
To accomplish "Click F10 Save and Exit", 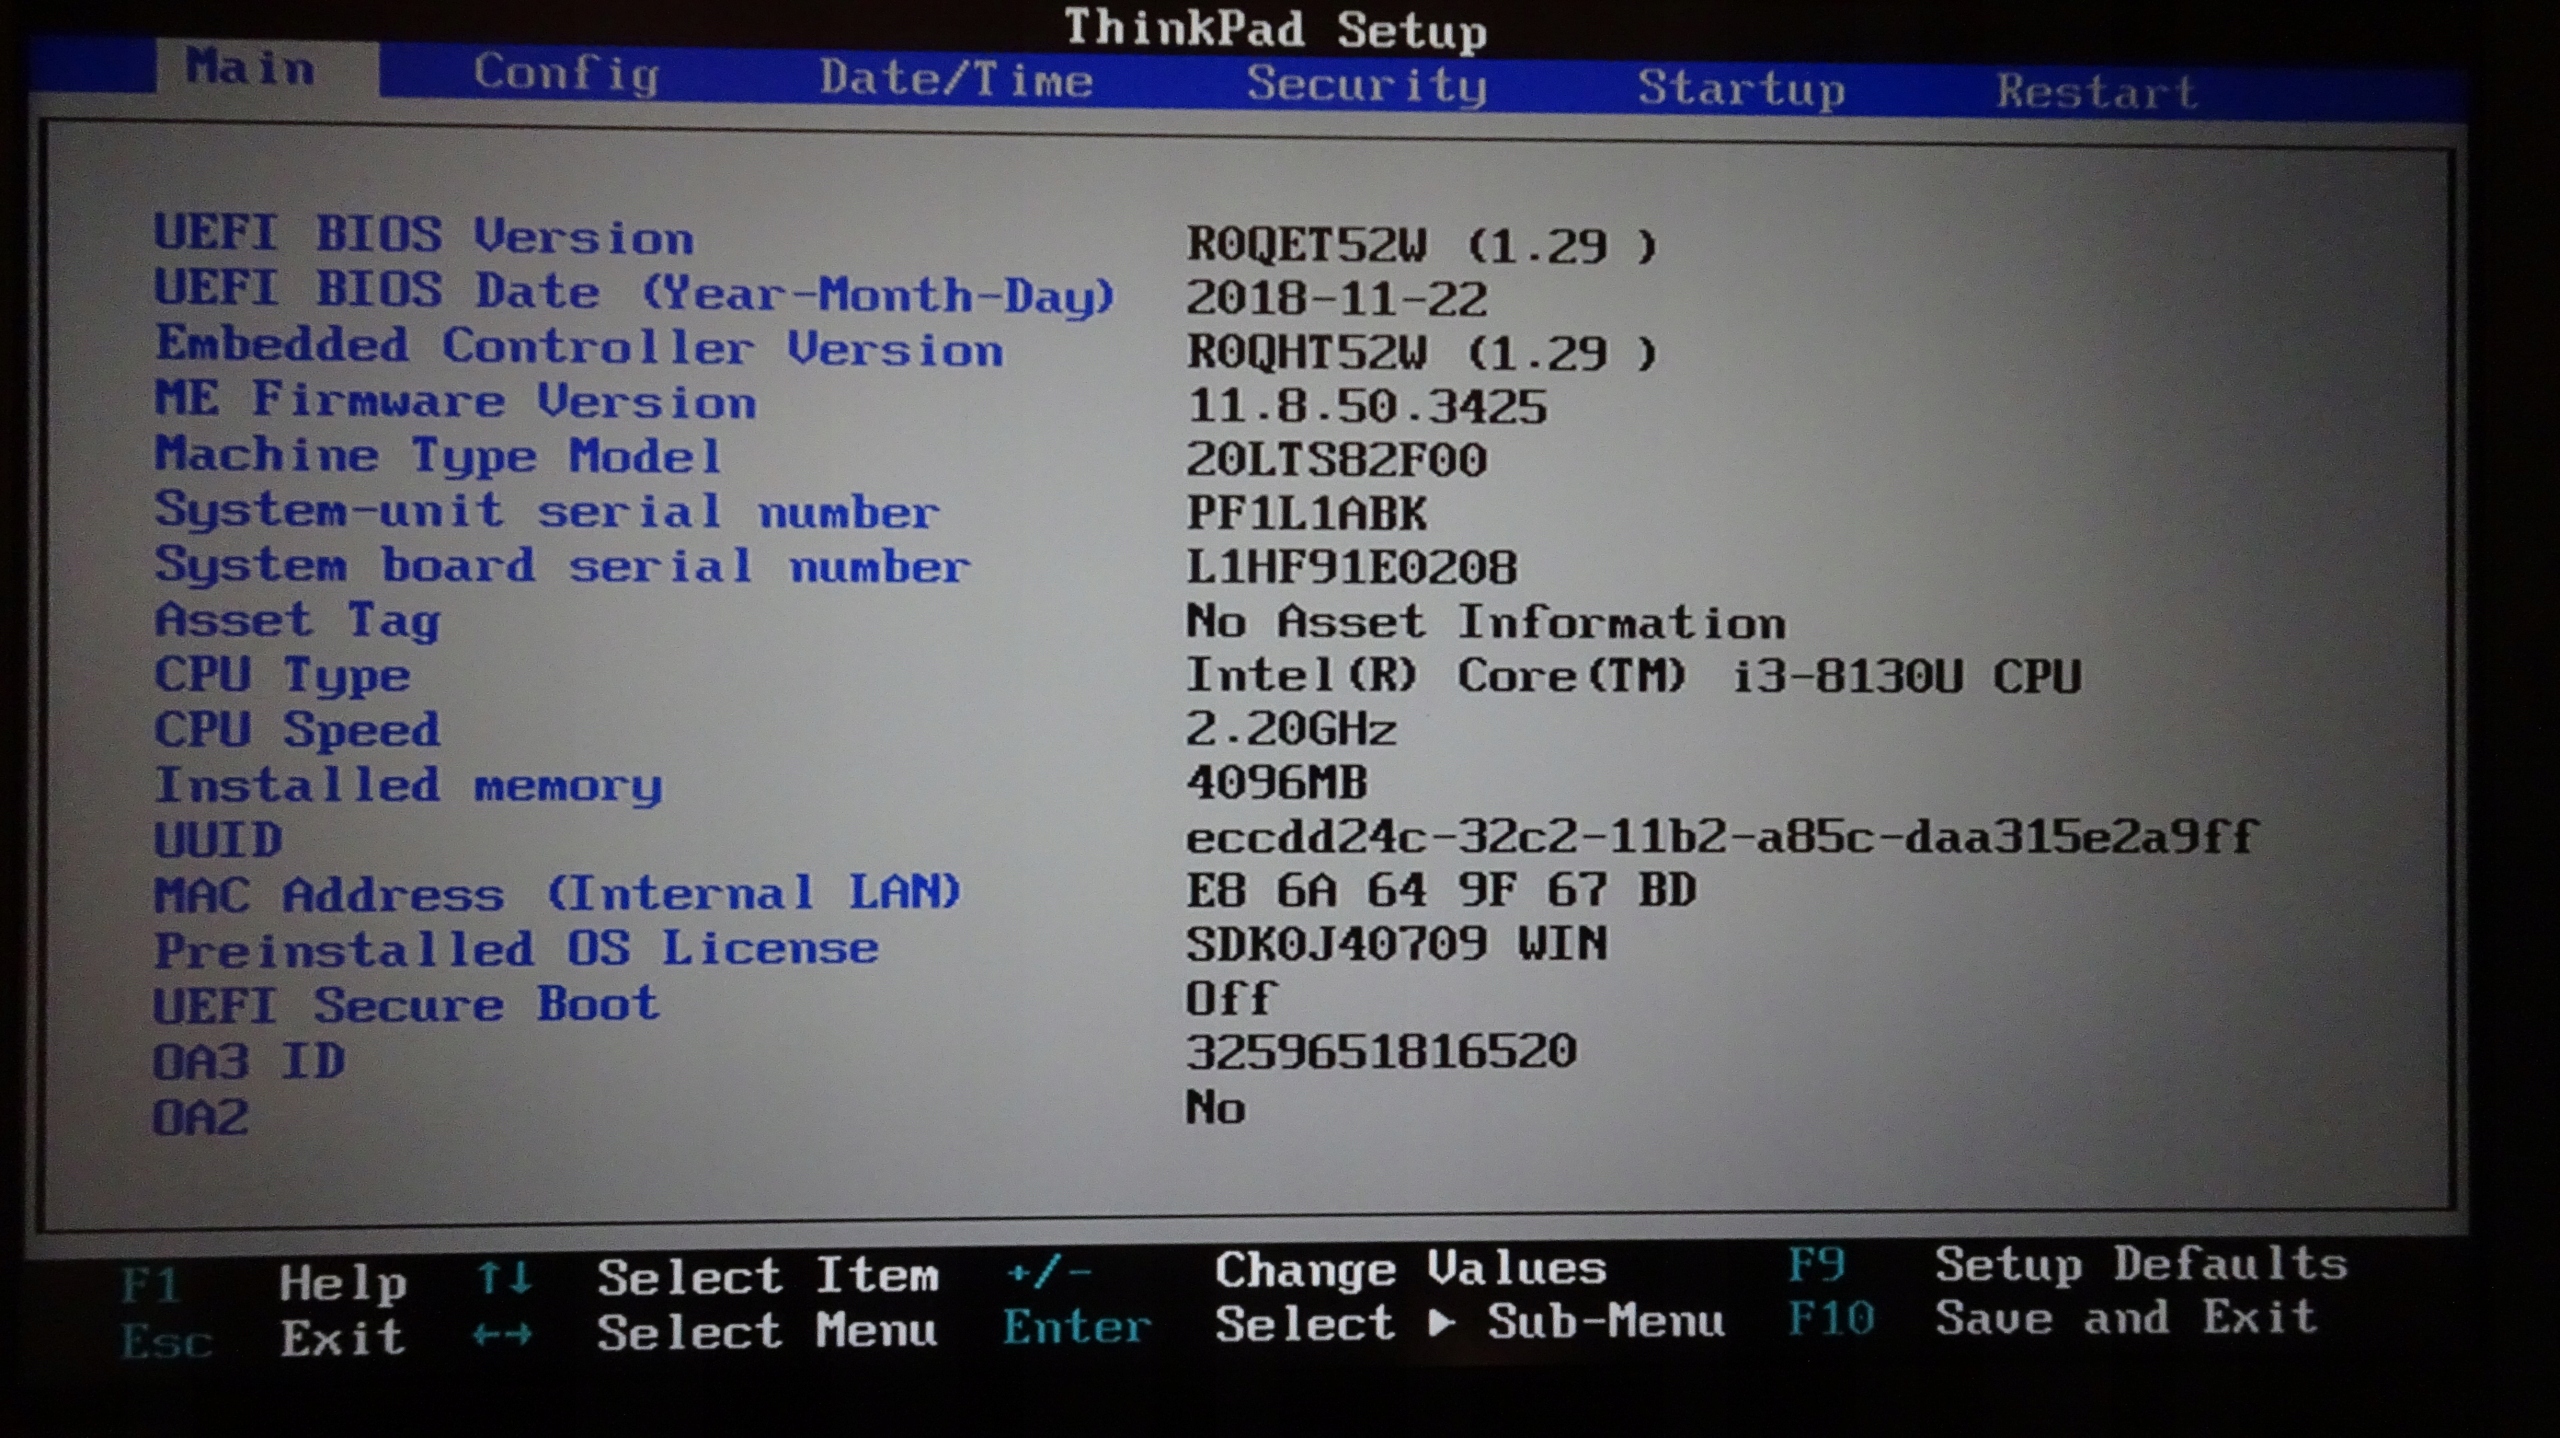I will 1830,1319.
